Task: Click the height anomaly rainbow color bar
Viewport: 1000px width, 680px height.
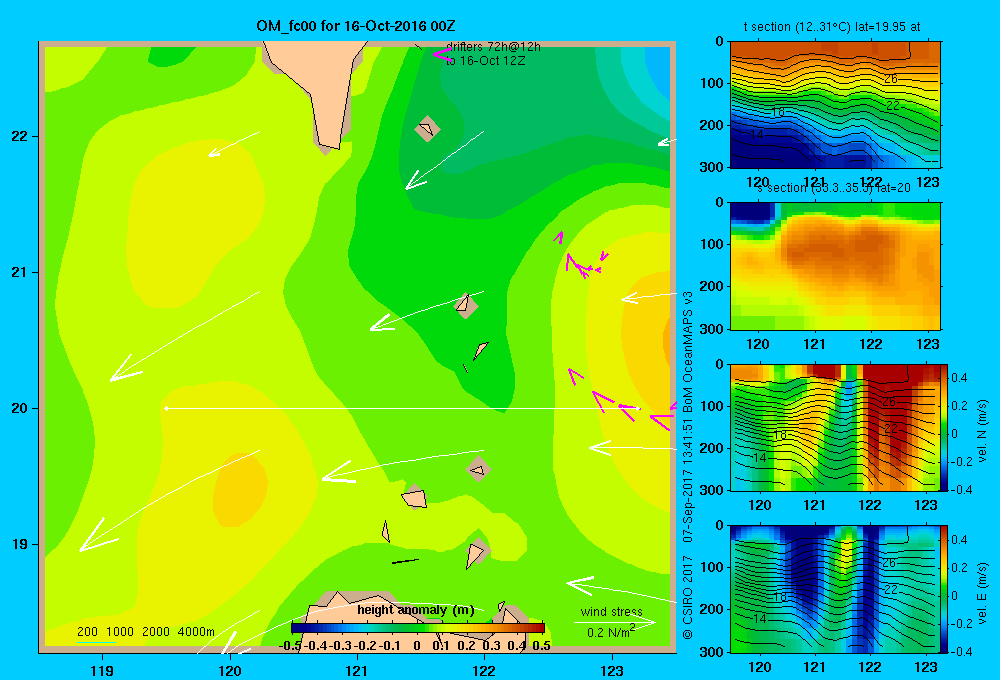Action: (417, 628)
